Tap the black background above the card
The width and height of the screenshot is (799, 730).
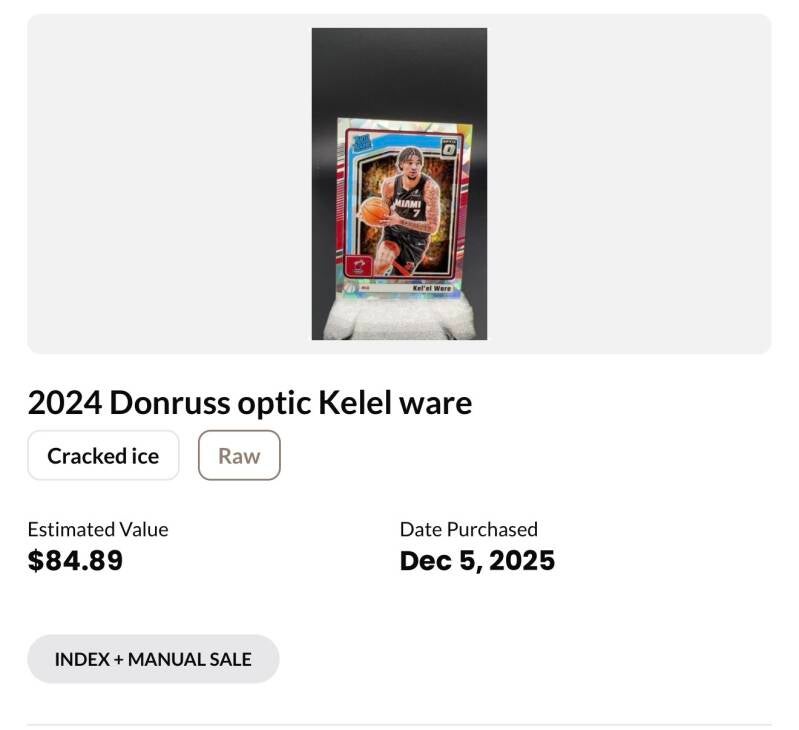coord(399,70)
